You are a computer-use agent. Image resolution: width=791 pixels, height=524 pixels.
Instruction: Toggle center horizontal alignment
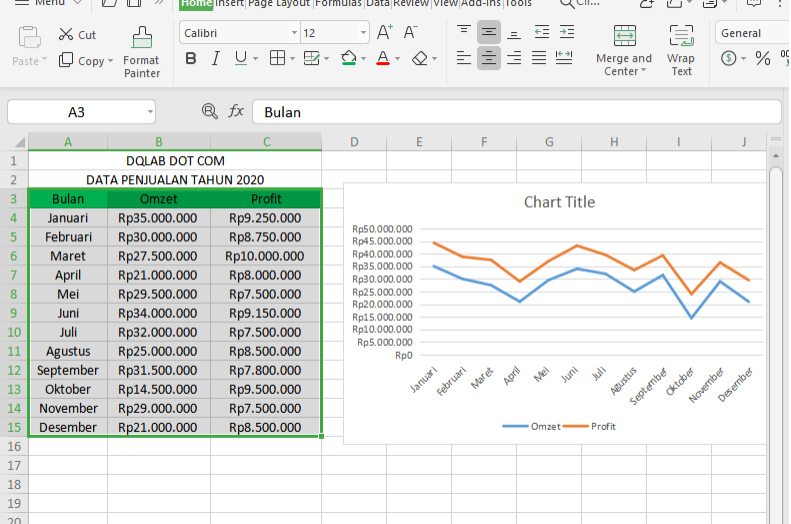(488, 59)
